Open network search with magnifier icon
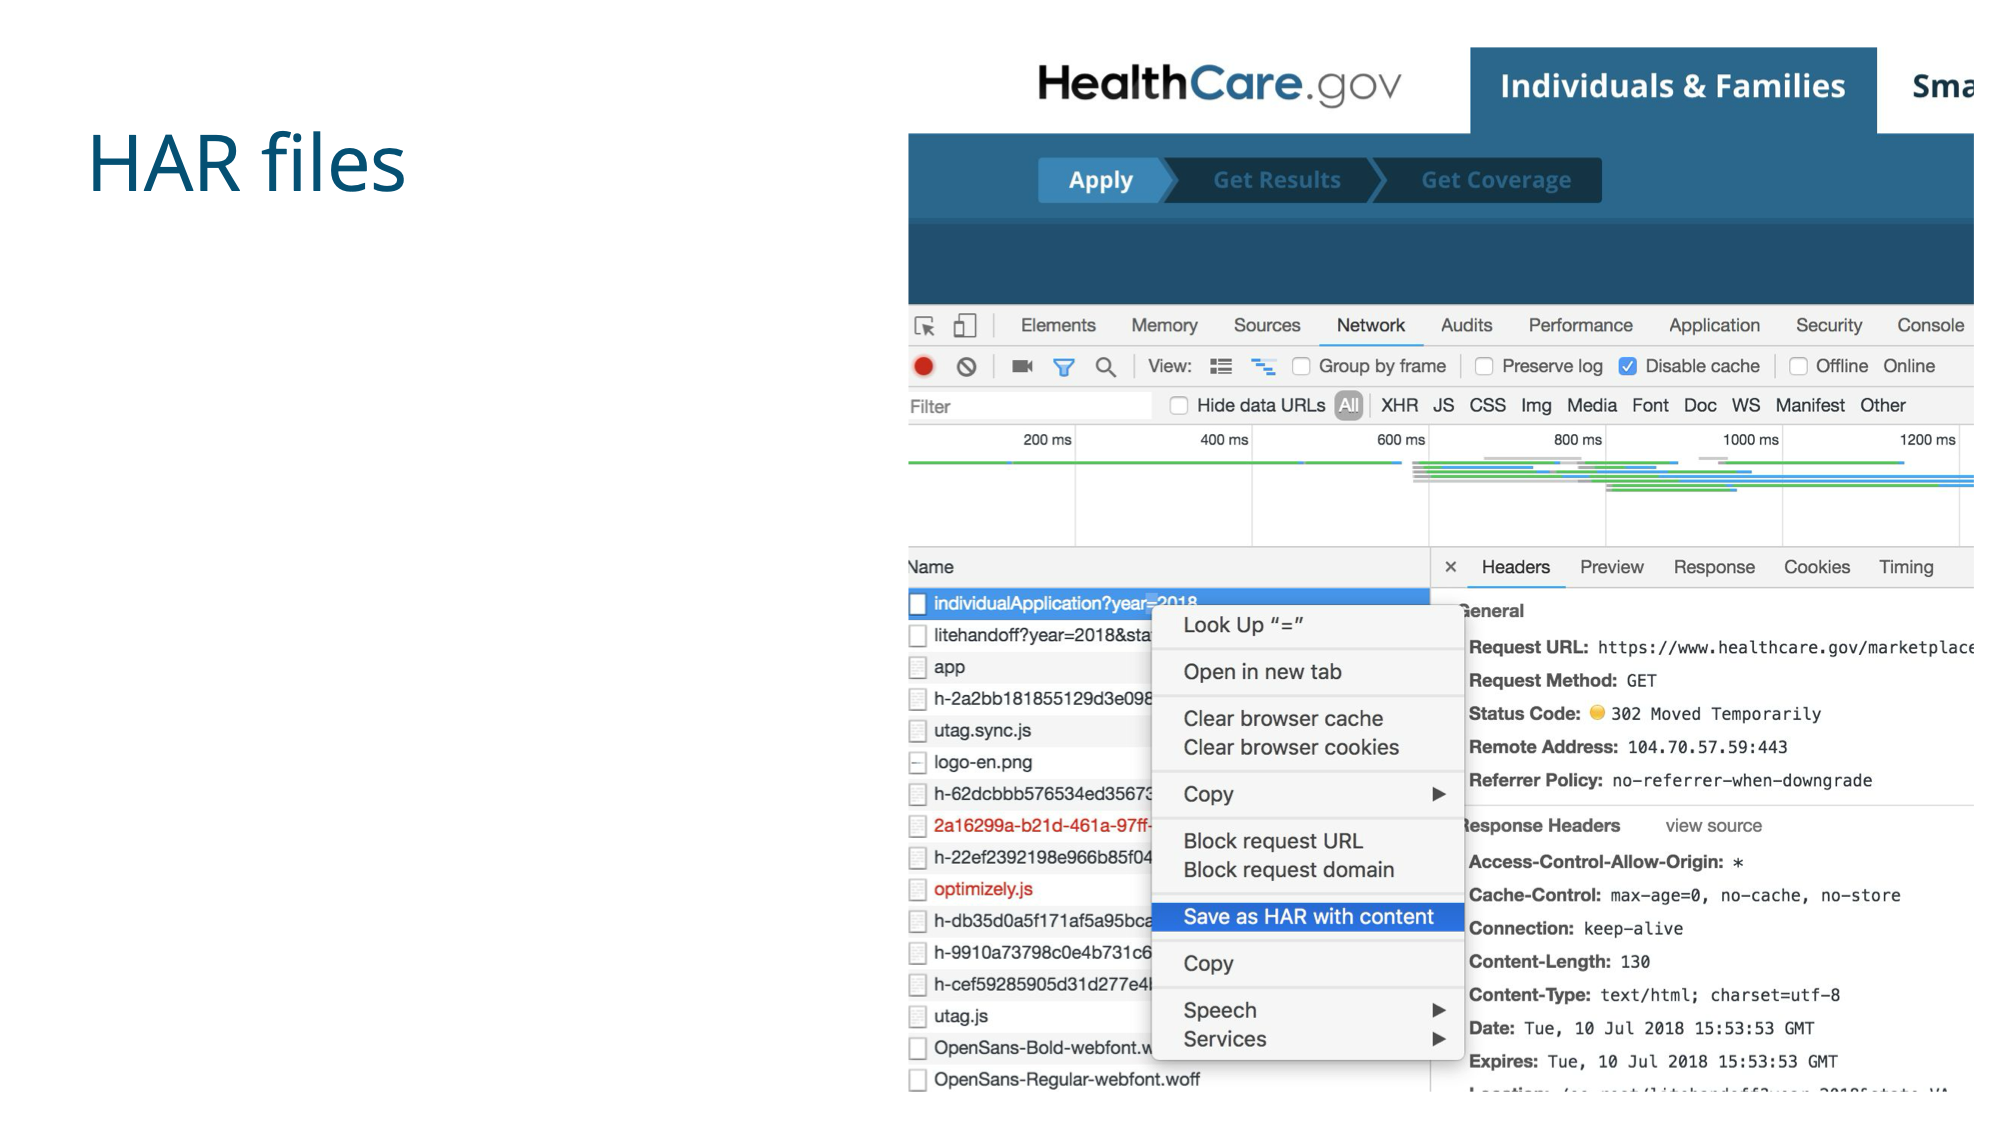 tap(1105, 367)
